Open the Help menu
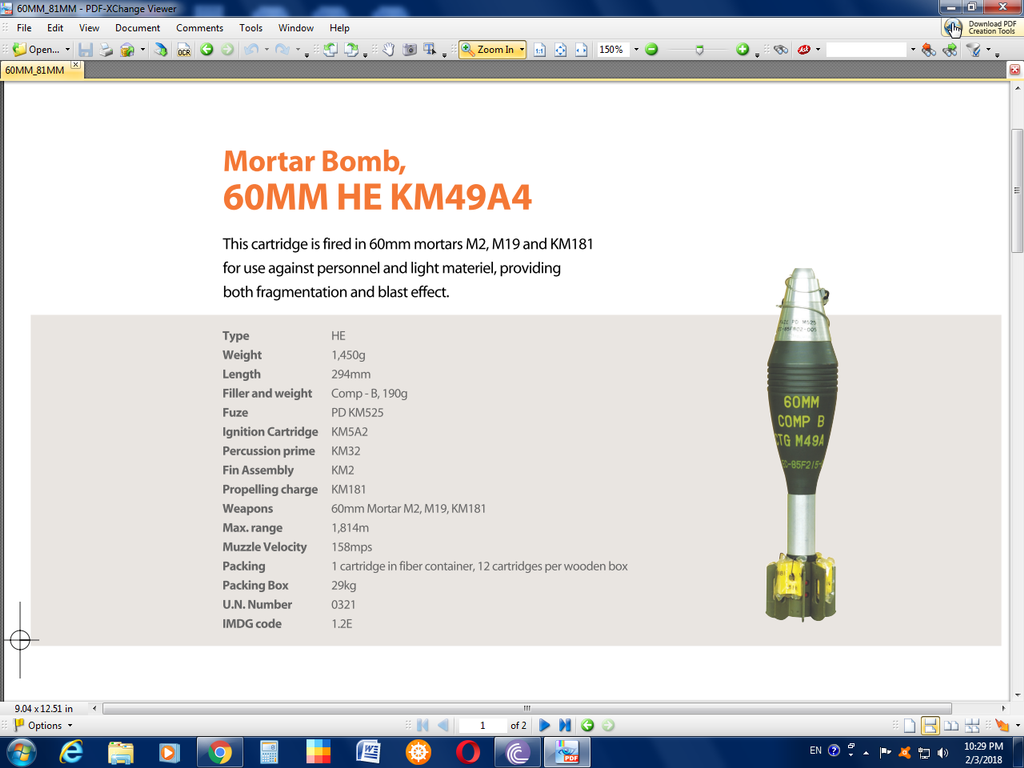The height and width of the screenshot is (768, 1024). (x=340, y=28)
